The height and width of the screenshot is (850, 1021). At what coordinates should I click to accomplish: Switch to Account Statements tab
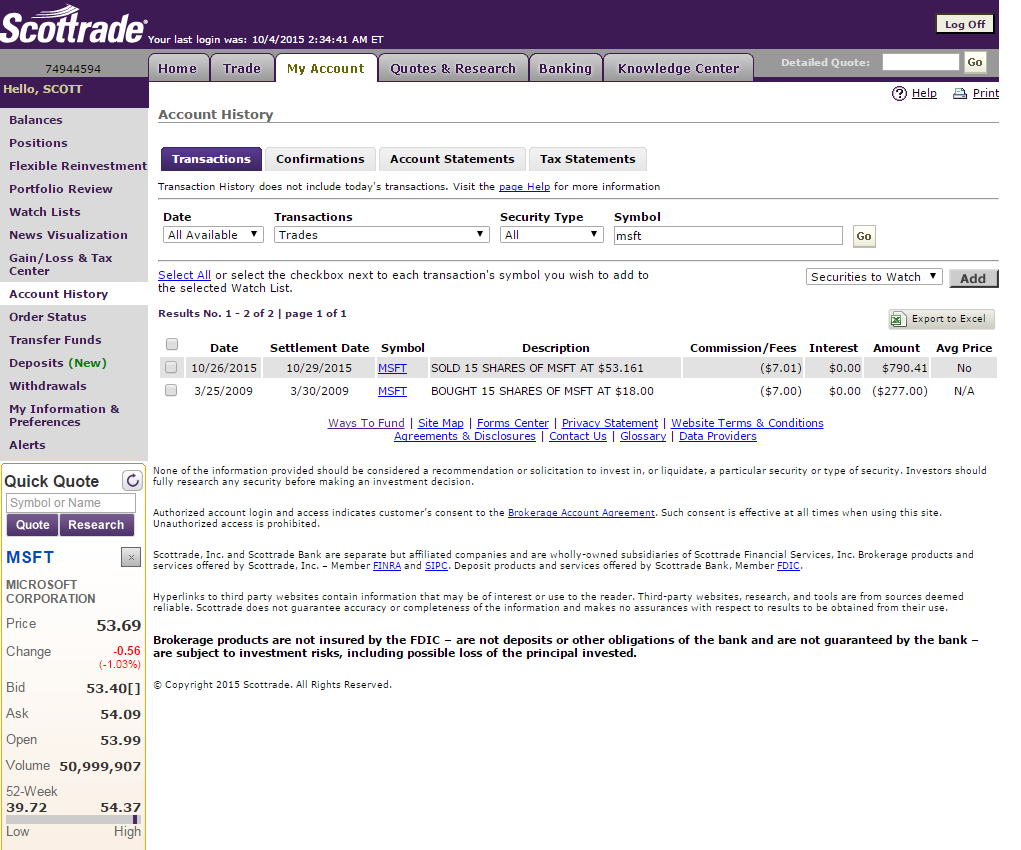point(452,159)
